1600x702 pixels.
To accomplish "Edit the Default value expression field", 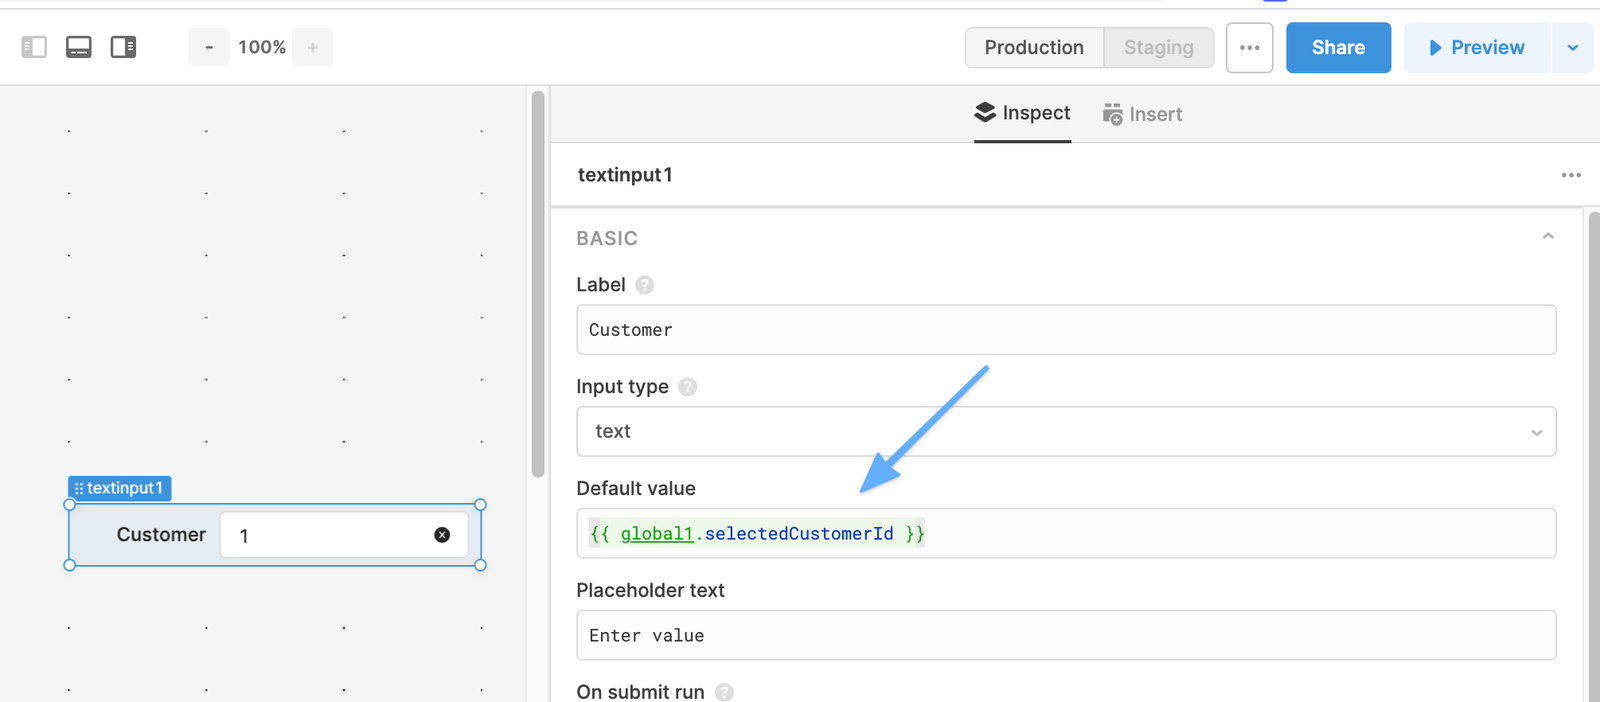I will (1066, 533).
